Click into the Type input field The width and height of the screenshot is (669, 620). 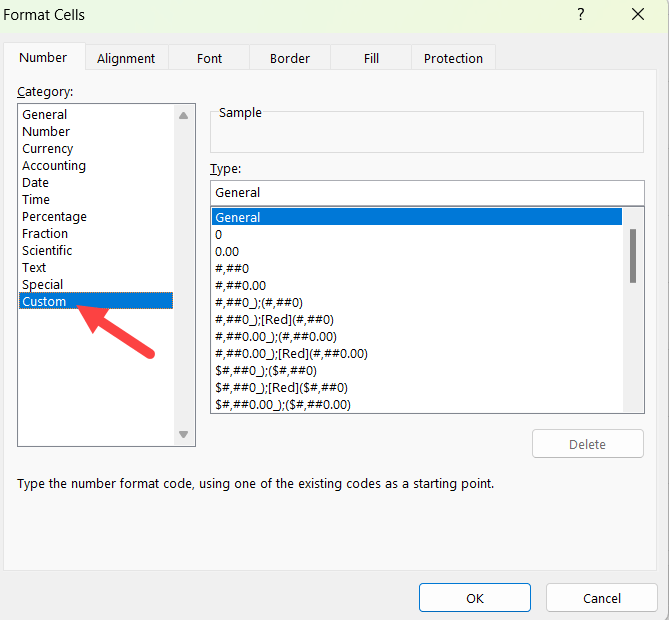pyautogui.click(x=427, y=193)
